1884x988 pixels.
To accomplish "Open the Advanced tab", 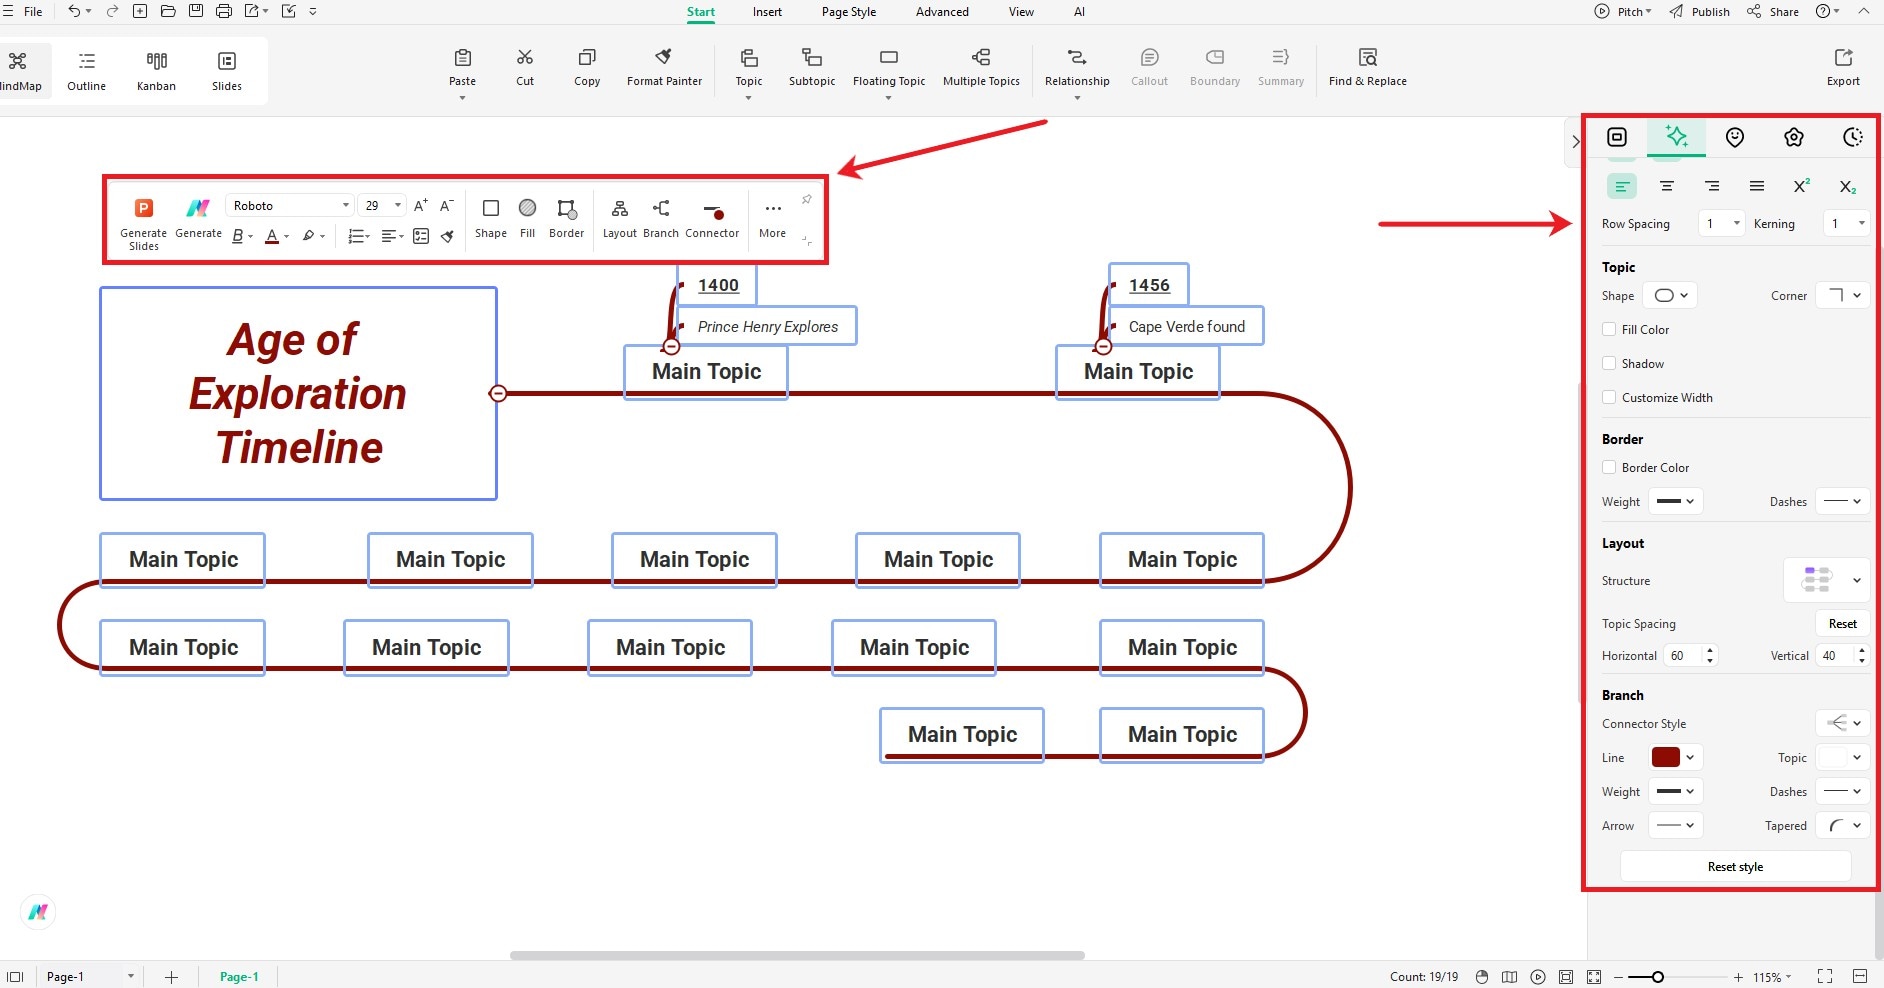I will 942,12.
